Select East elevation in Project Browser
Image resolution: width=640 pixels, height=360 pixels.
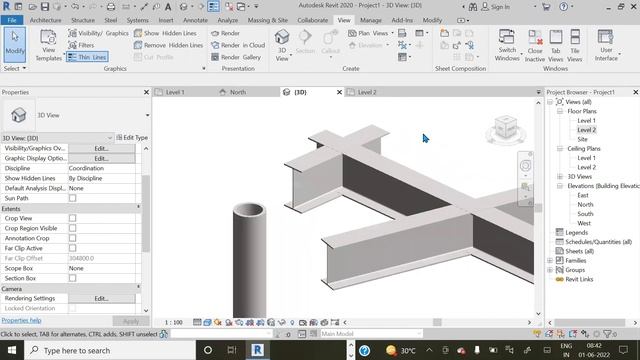click(x=583, y=195)
